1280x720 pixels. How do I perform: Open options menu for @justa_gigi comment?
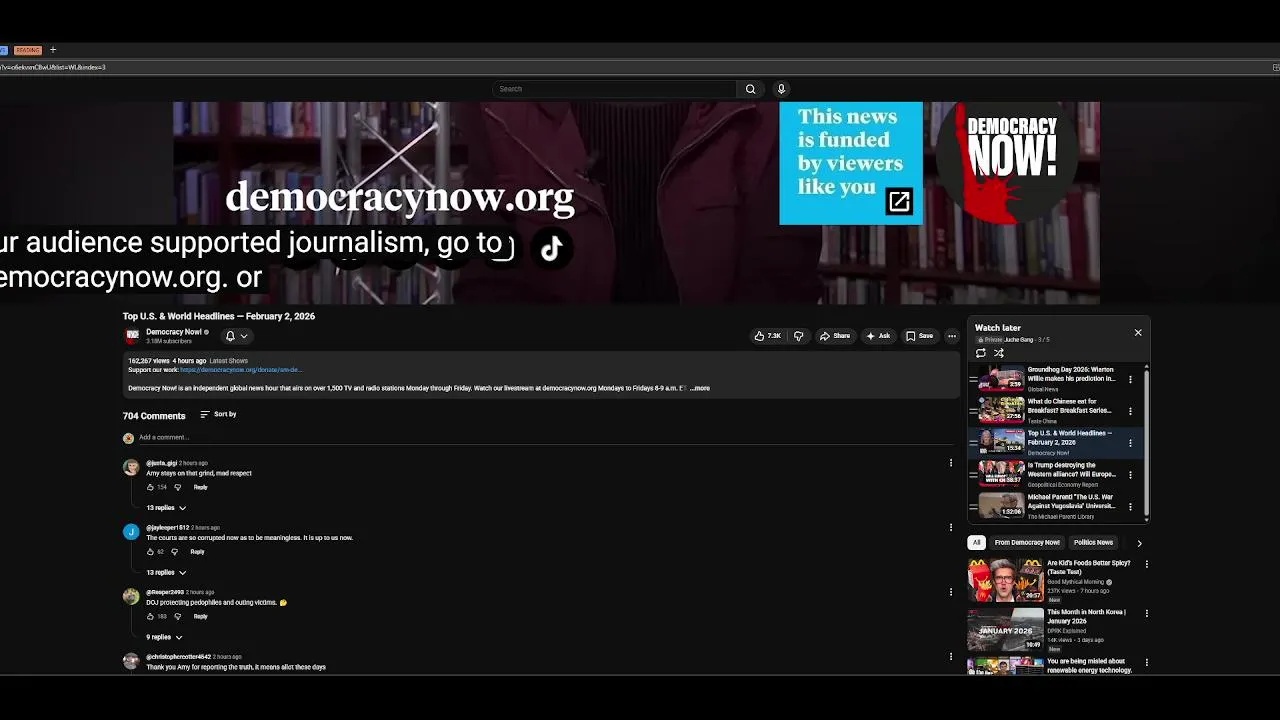(951, 463)
